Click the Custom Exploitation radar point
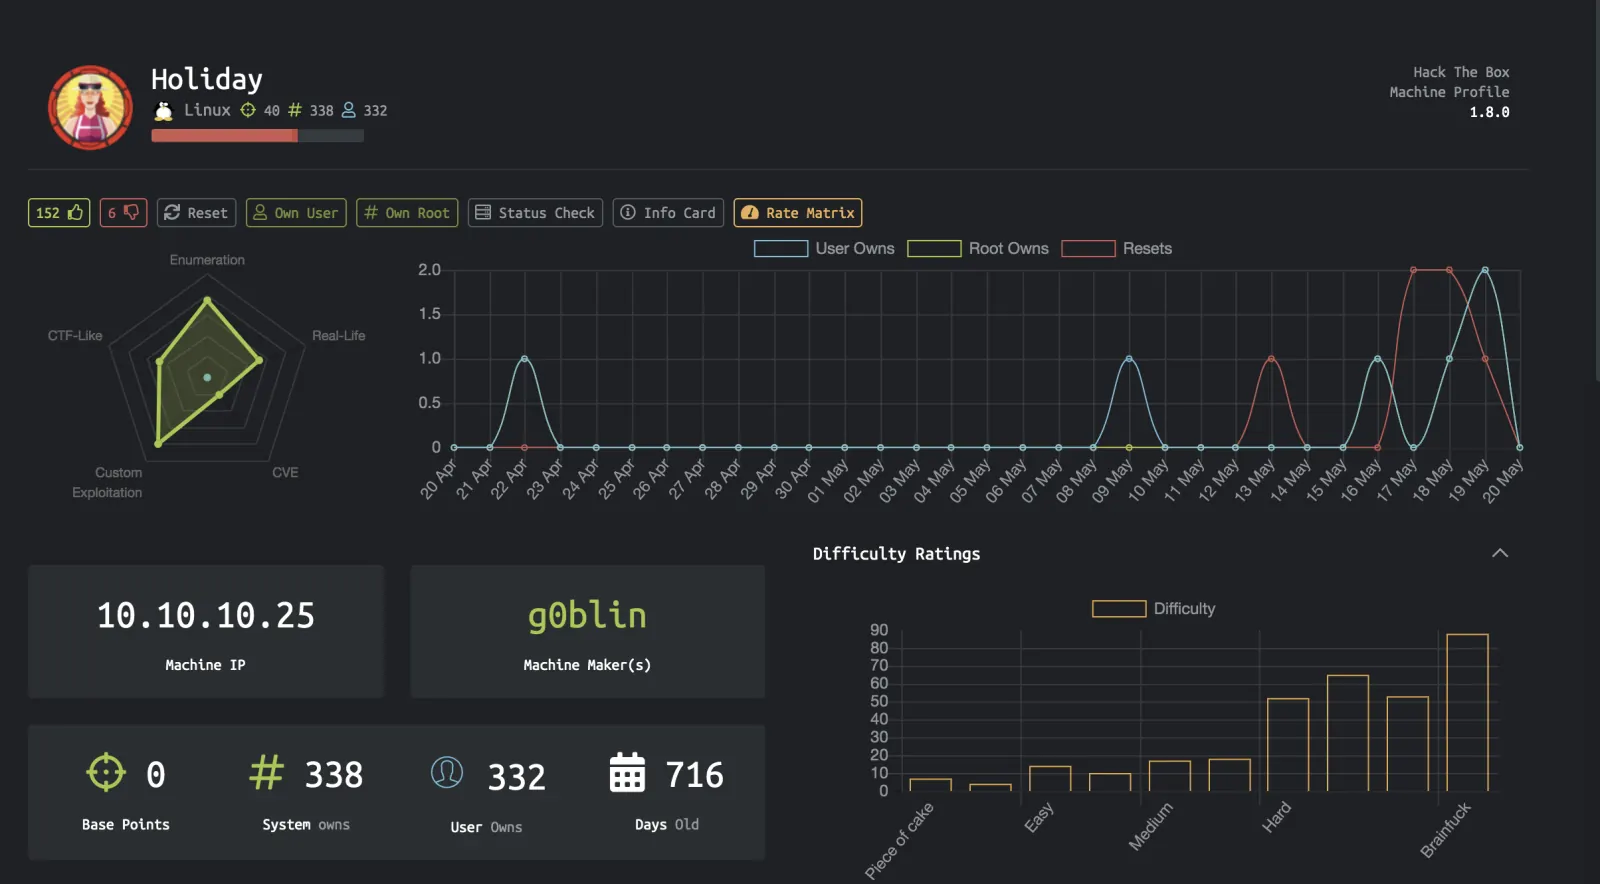This screenshot has height=884, width=1600. pos(158,443)
